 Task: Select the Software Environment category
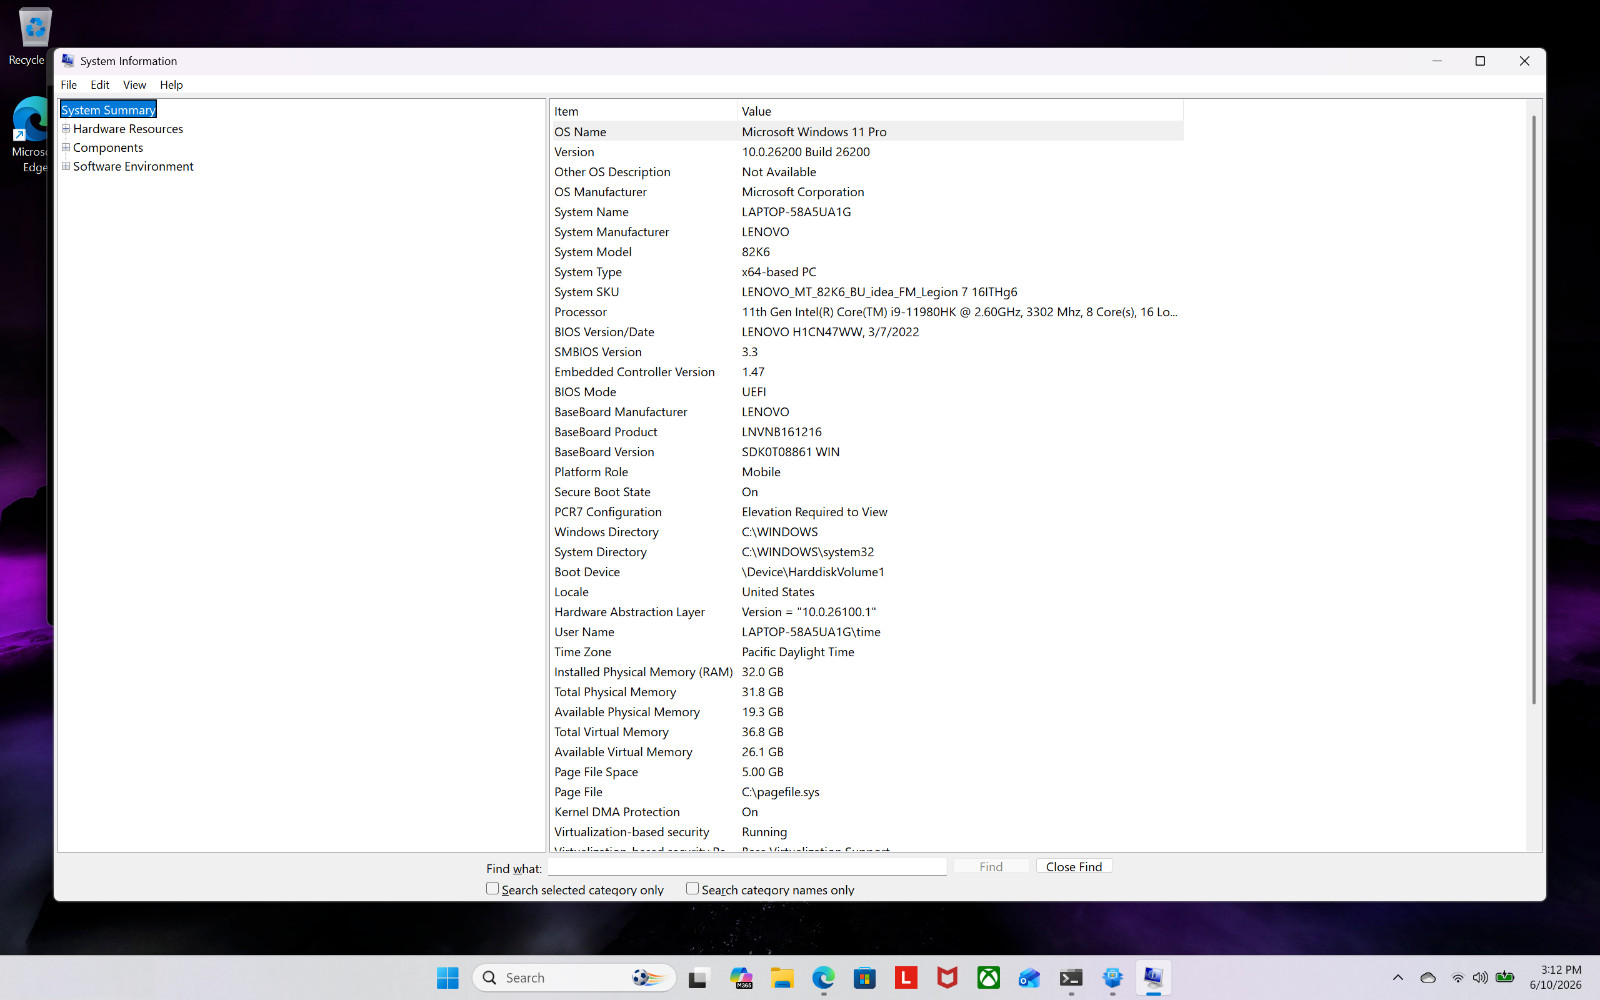133,167
